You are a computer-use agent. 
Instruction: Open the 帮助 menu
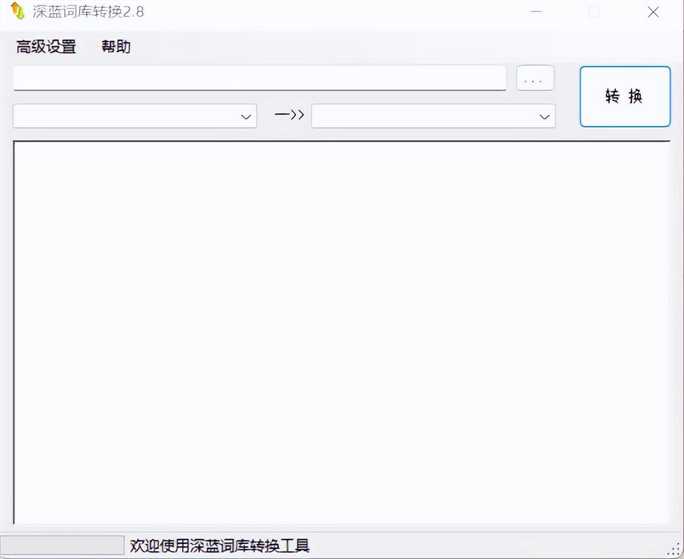pyautogui.click(x=116, y=47)
